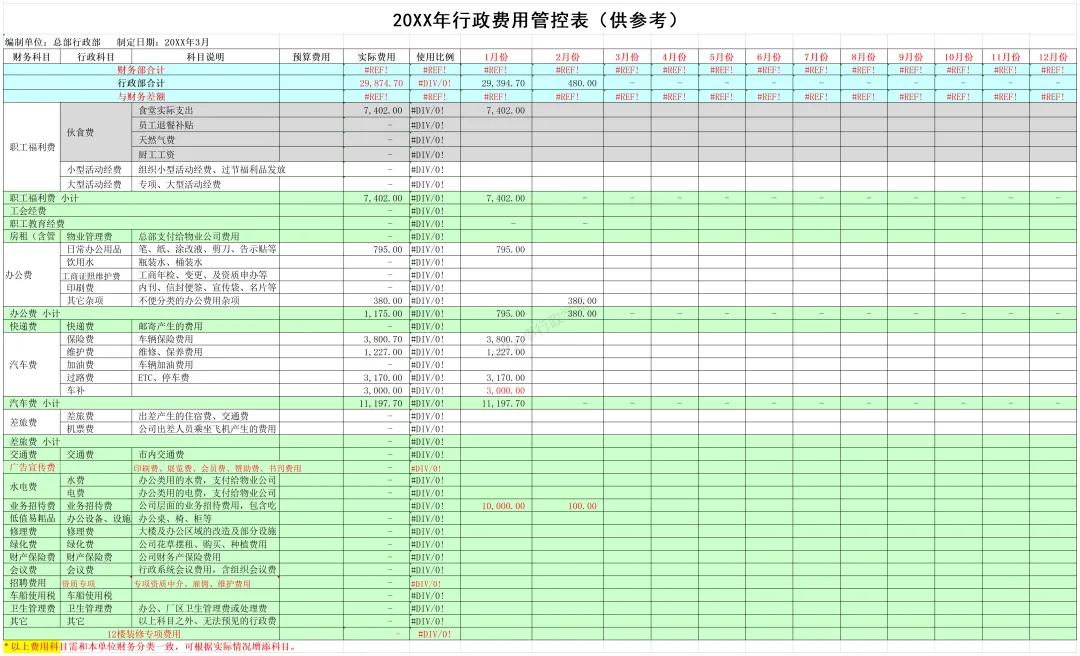Select the '车辆保险费用' description cell
The image size is (1080, 656).
click(205, 339)
